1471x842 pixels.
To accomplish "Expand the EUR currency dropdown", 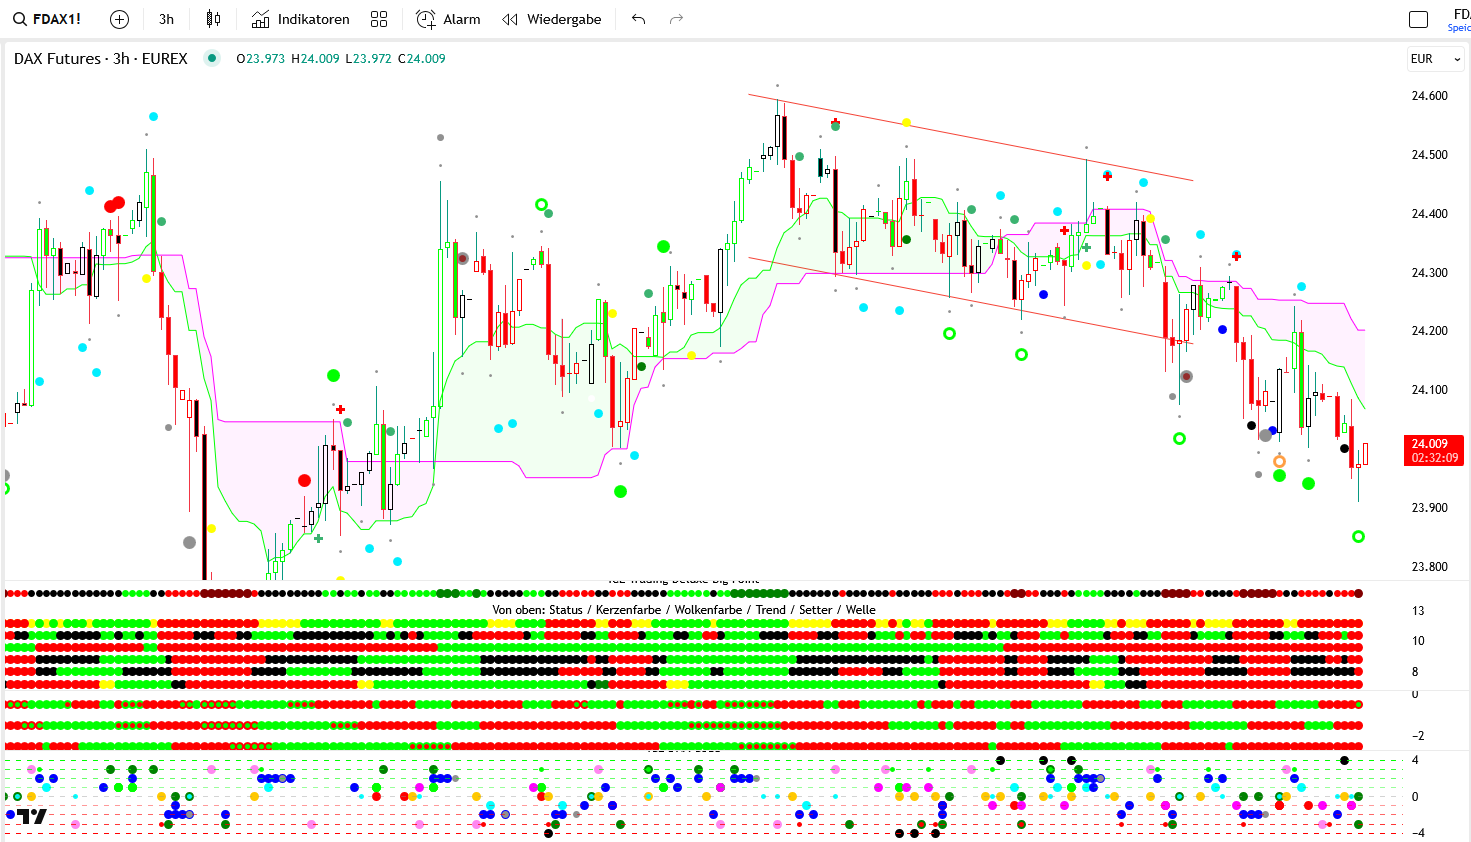I will point(1435,59).
